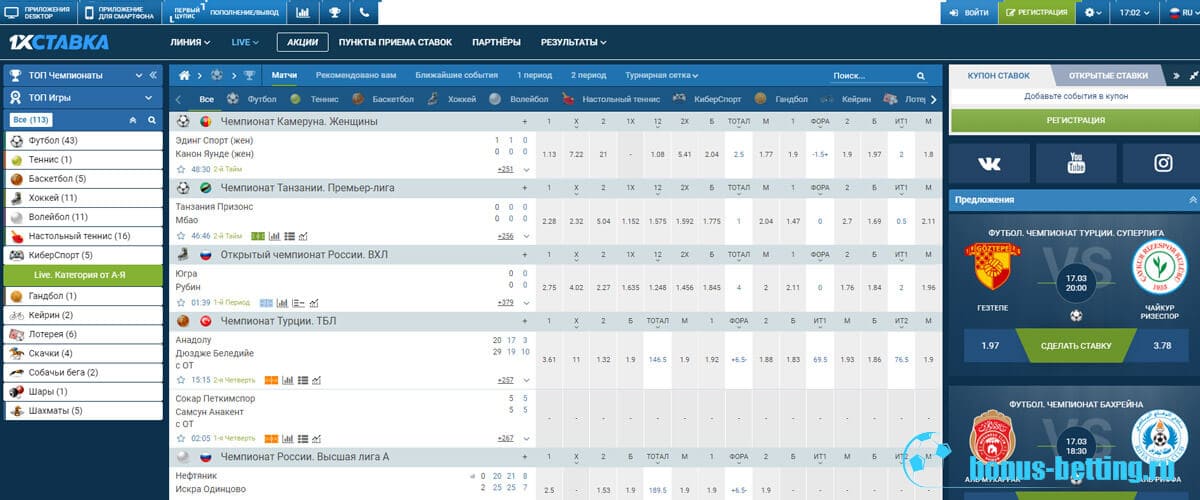Image resolution: width=1200 pixels, height=500 pixels.
Task: Expand the ТОП Чемпионаты section
Action: pyautogui.click(x=83, y=75)
